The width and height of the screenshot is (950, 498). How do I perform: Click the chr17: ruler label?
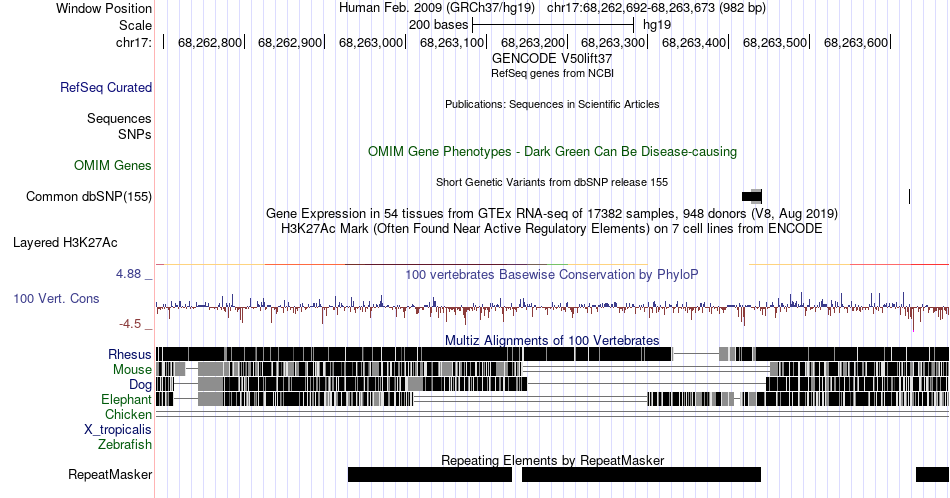[x=134, y=42]
